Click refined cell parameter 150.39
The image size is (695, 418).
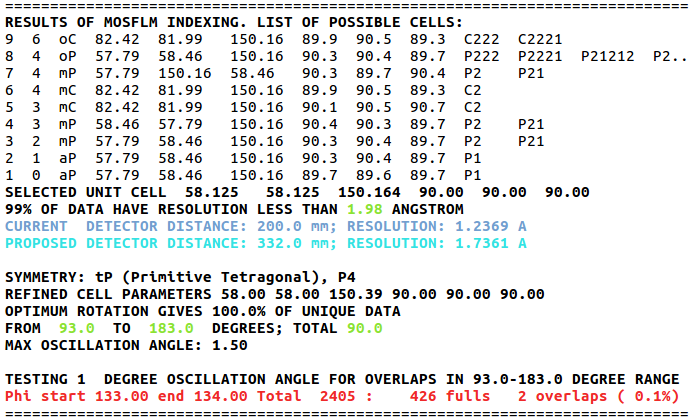point(355,294)
